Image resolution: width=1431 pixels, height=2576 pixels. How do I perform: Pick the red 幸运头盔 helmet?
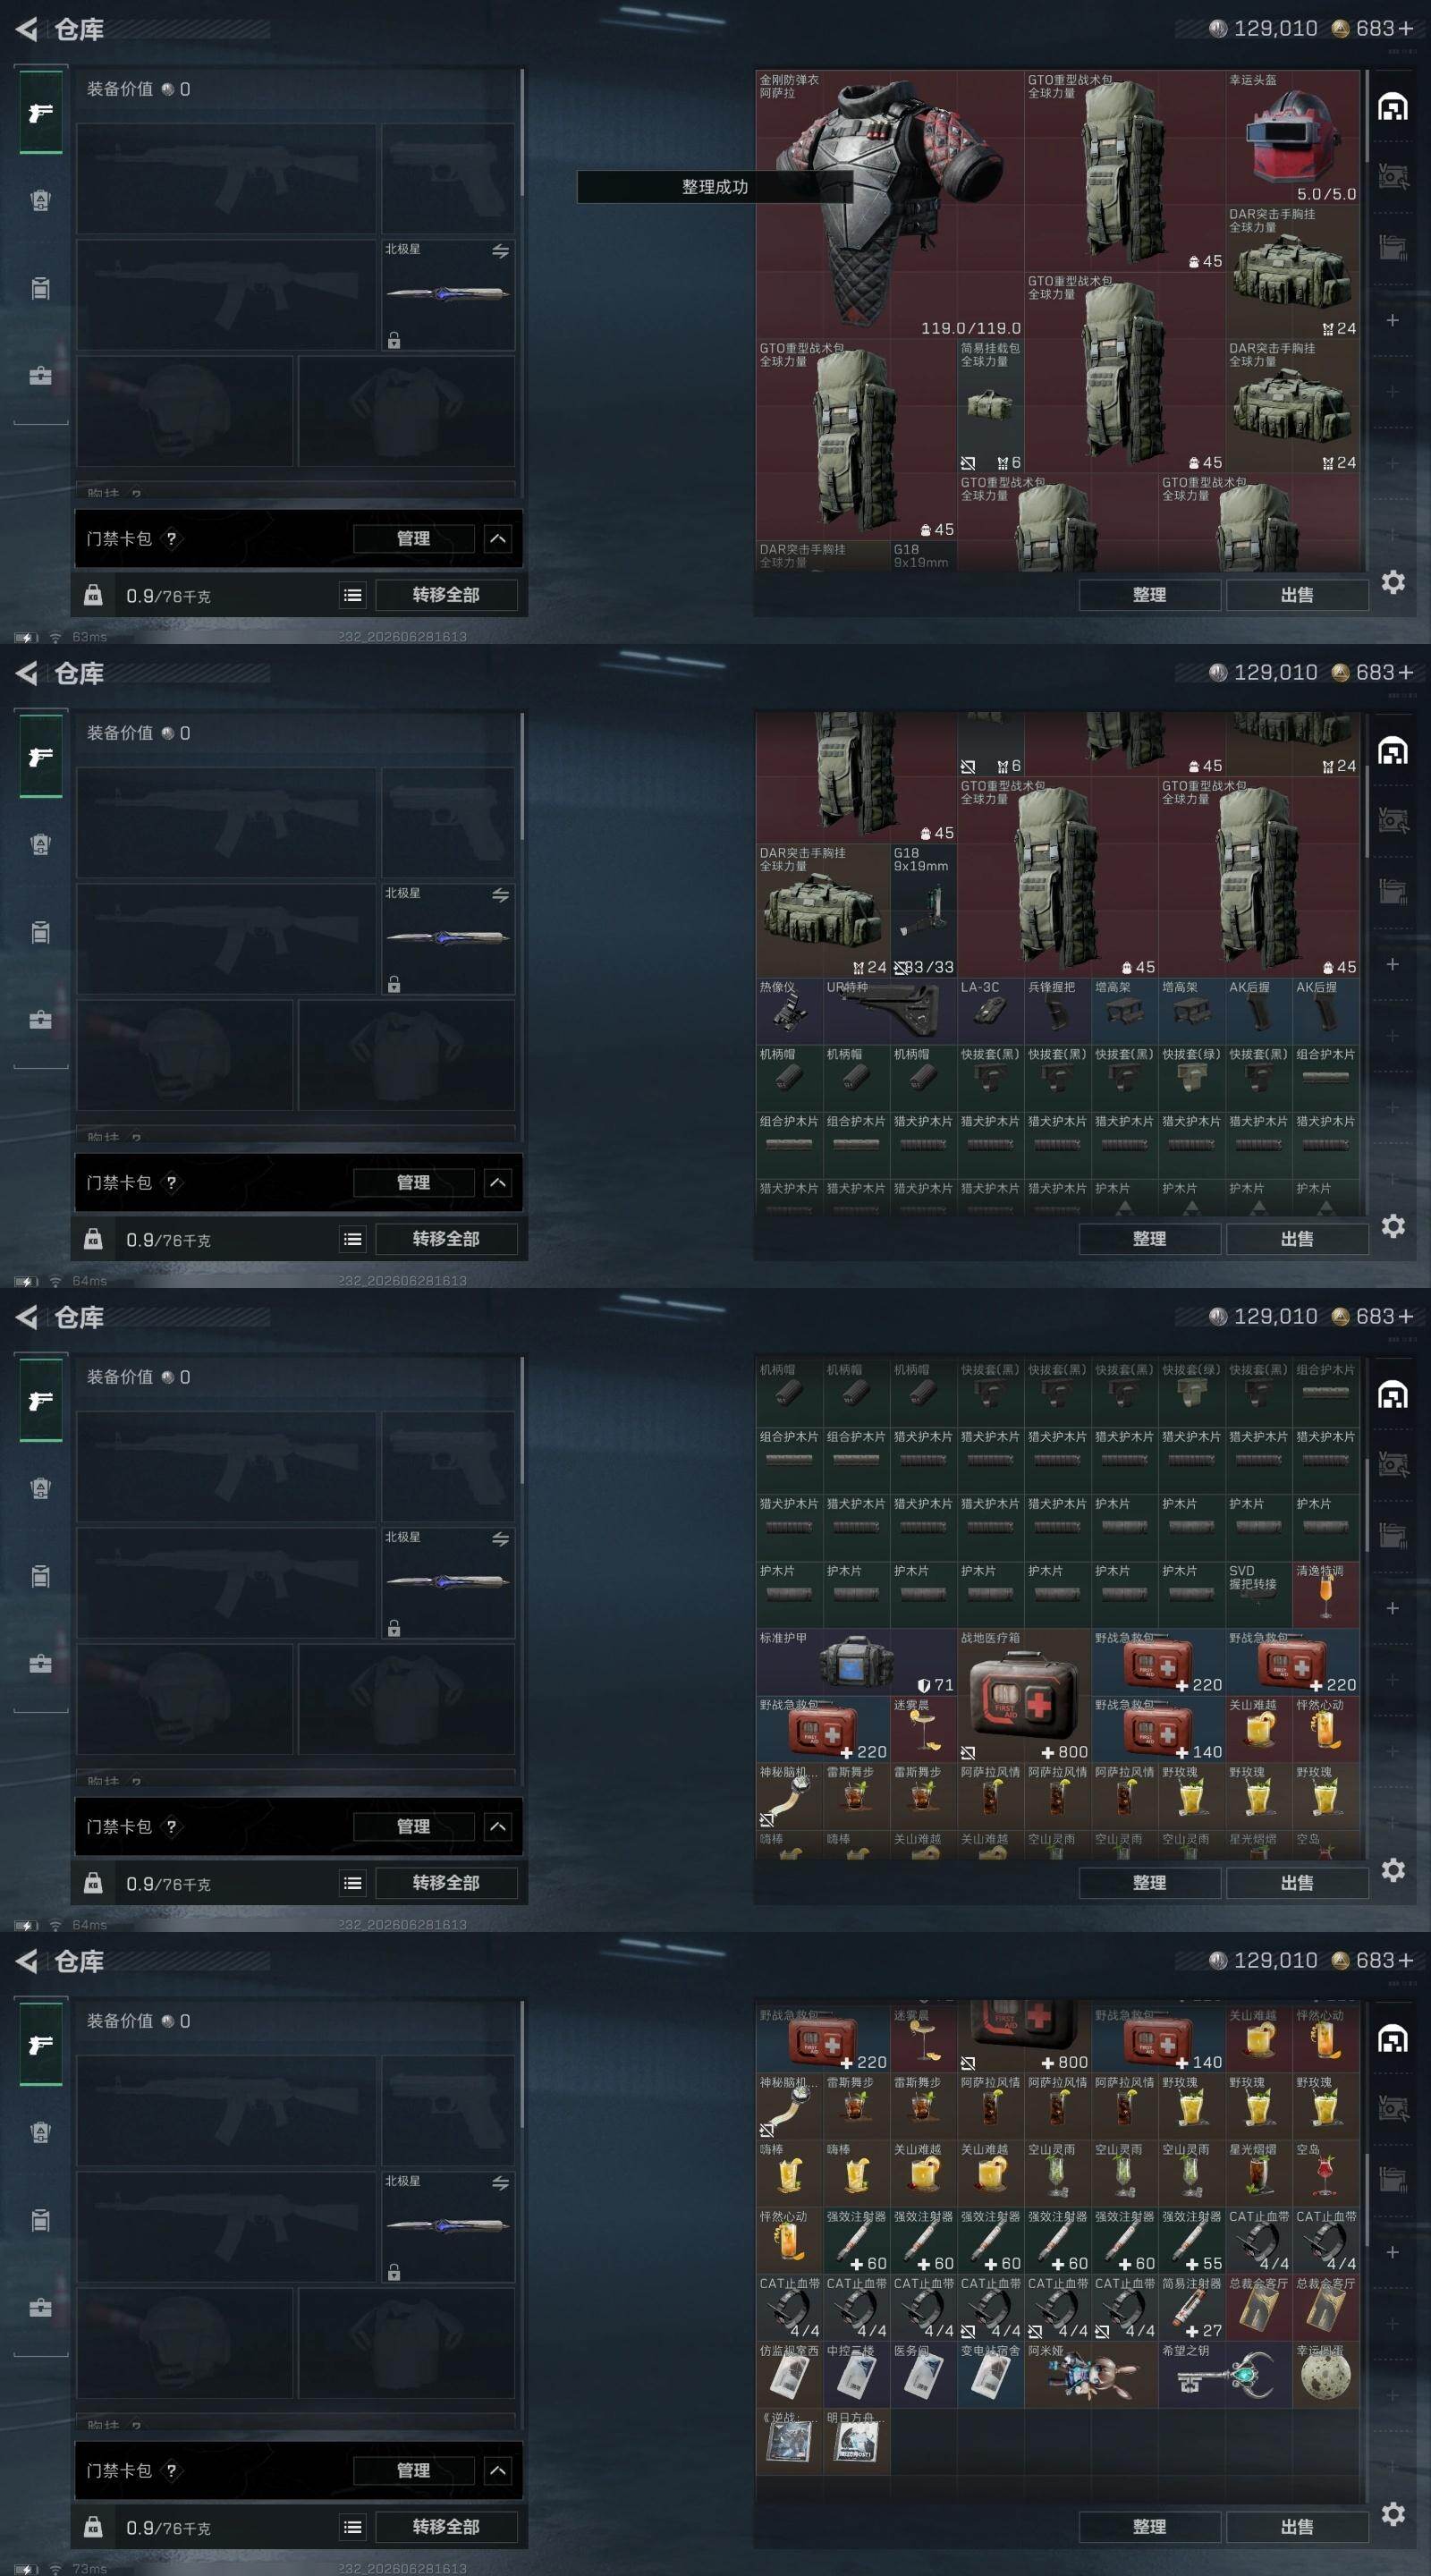click(1292, 137)
